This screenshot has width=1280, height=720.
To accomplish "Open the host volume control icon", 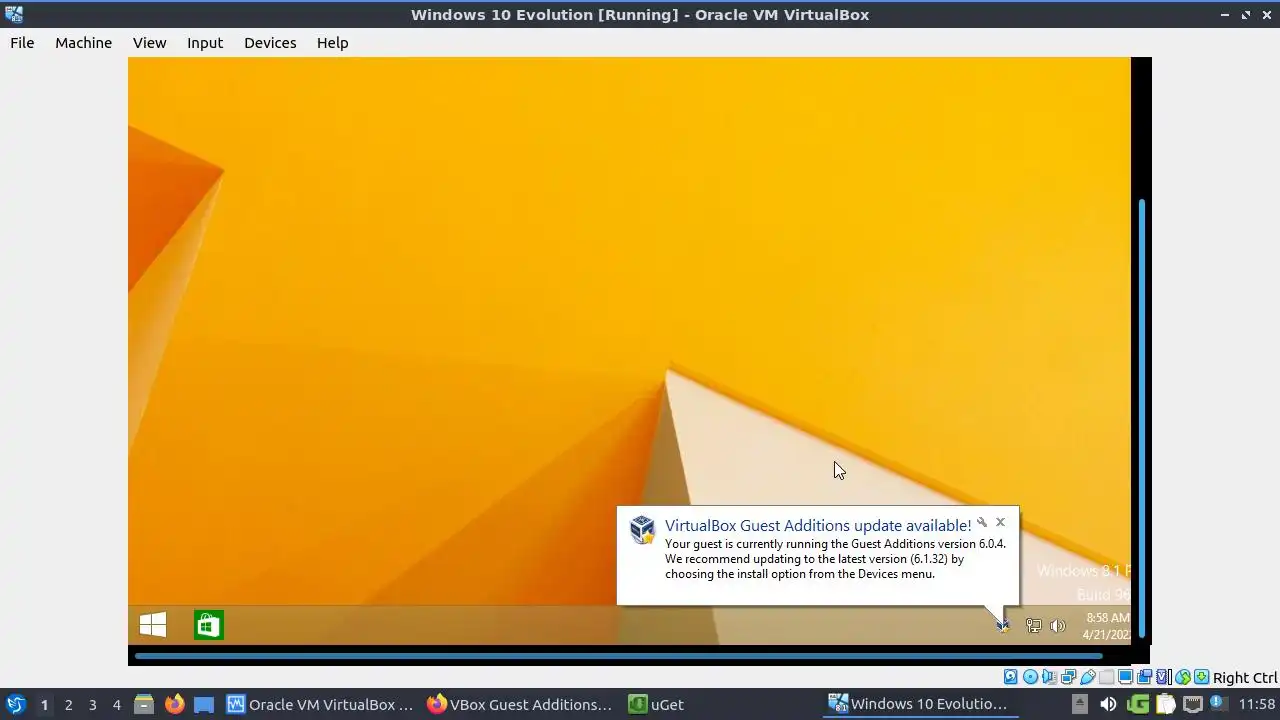I will point(1107,704).
